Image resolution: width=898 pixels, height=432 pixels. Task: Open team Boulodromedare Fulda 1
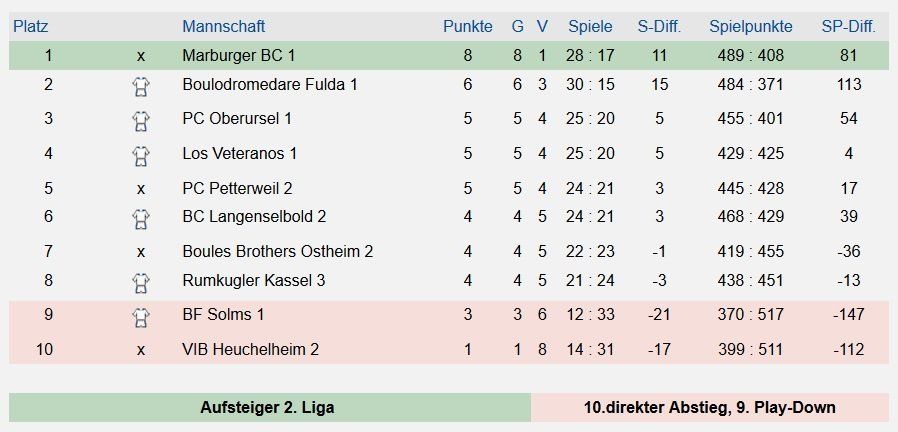(x=270, y=85)
